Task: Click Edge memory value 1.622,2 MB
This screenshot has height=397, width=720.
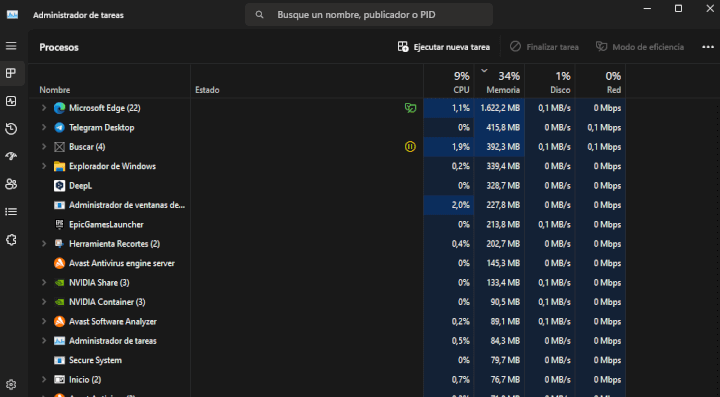Action: [500, 108]
